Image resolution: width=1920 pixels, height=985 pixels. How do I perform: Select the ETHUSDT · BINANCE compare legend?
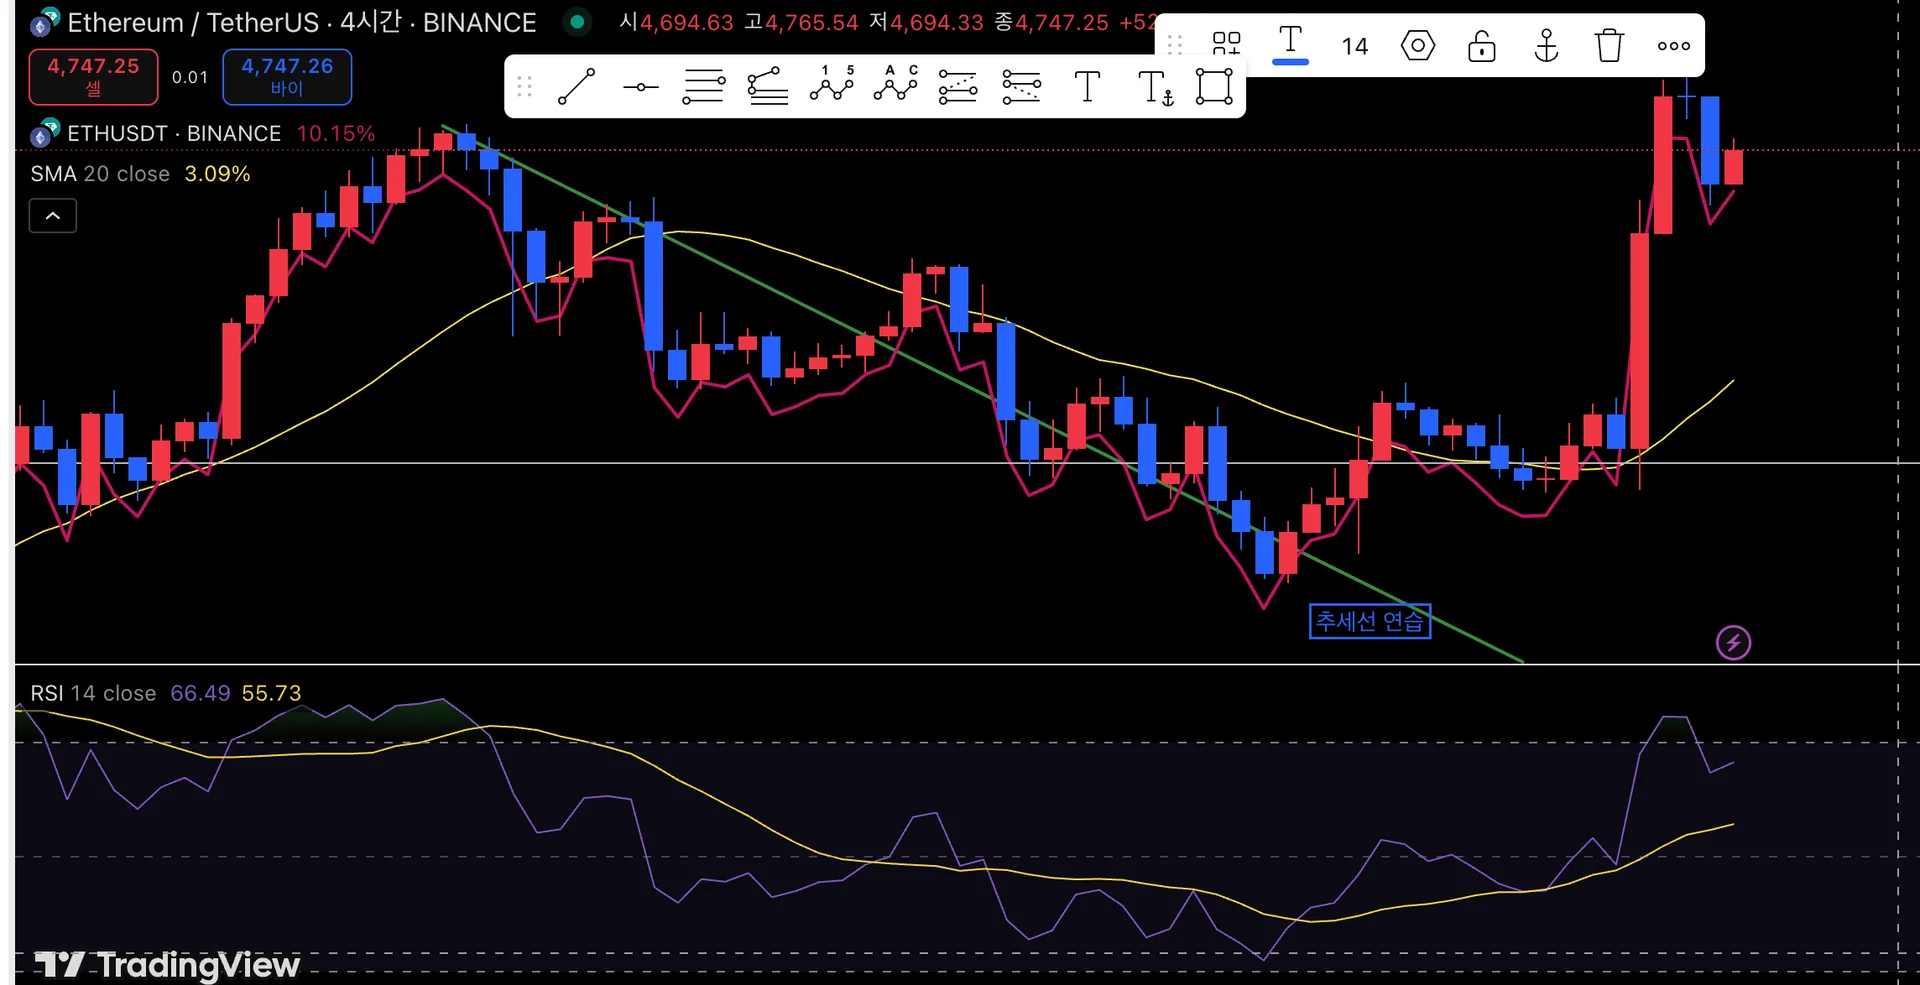tap(174, 133)
